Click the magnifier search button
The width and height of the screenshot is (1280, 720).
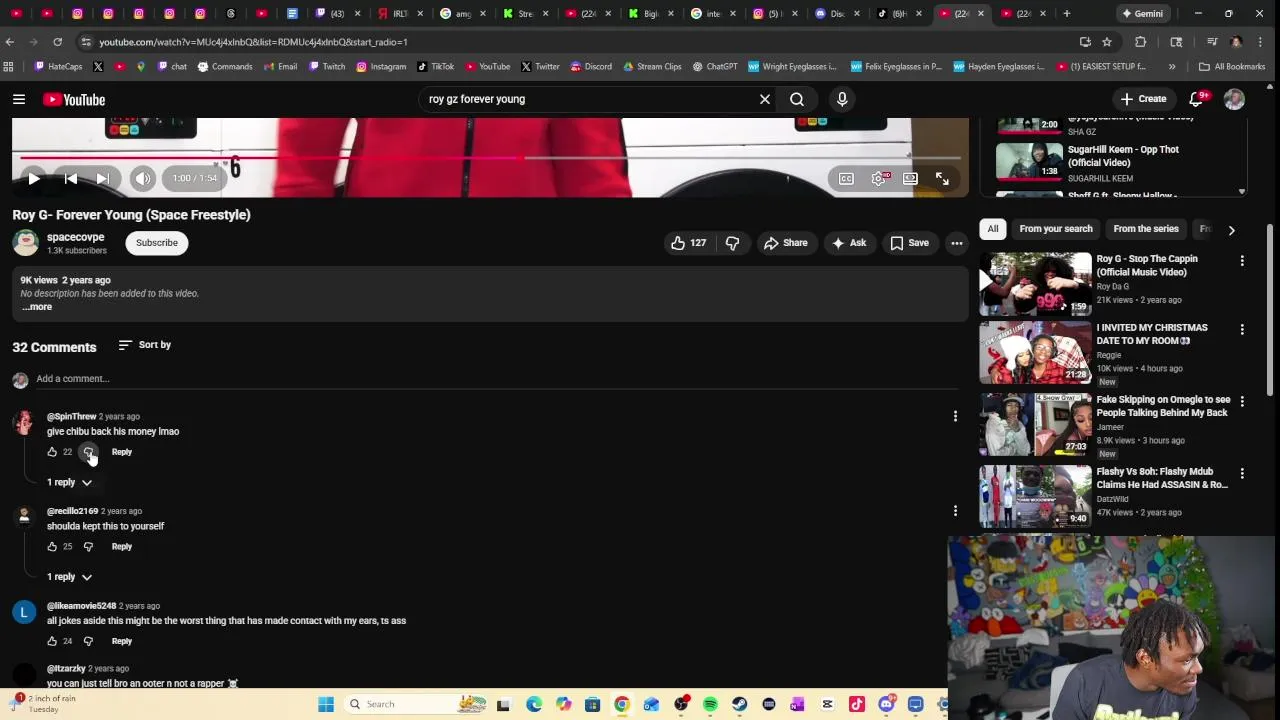click(797, 99)
